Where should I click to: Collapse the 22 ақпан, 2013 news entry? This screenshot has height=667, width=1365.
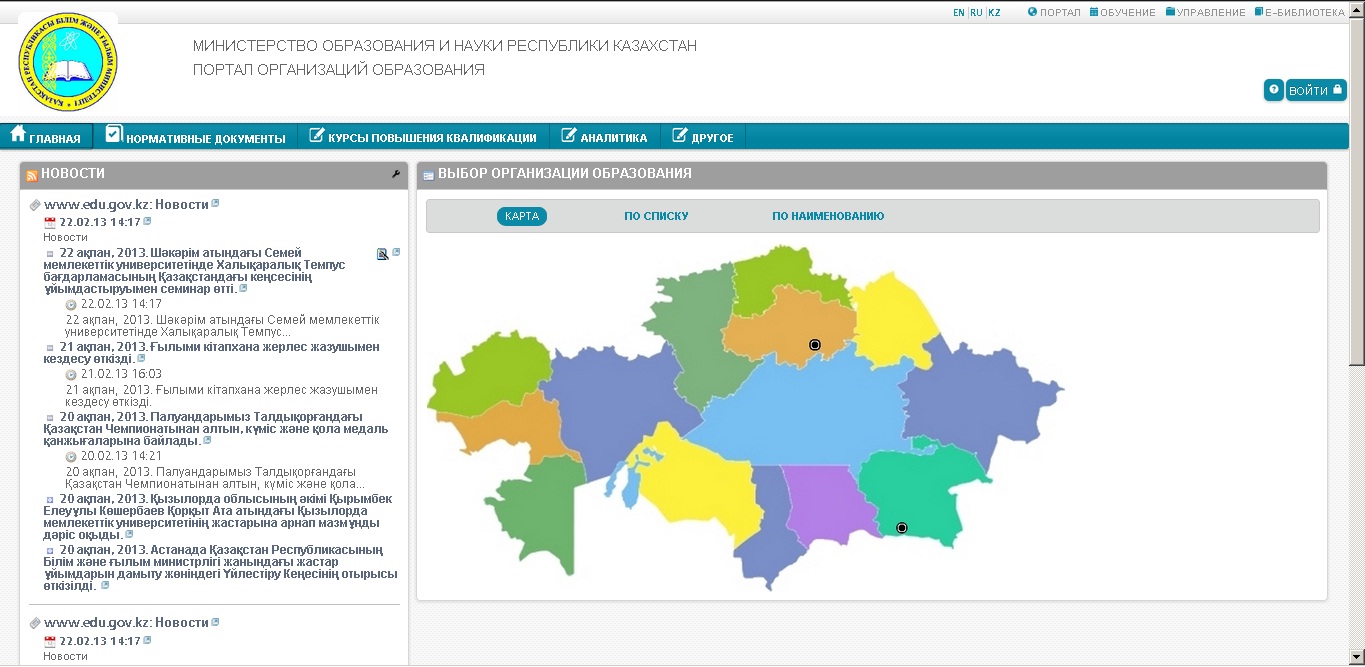(x=49, y=254)
